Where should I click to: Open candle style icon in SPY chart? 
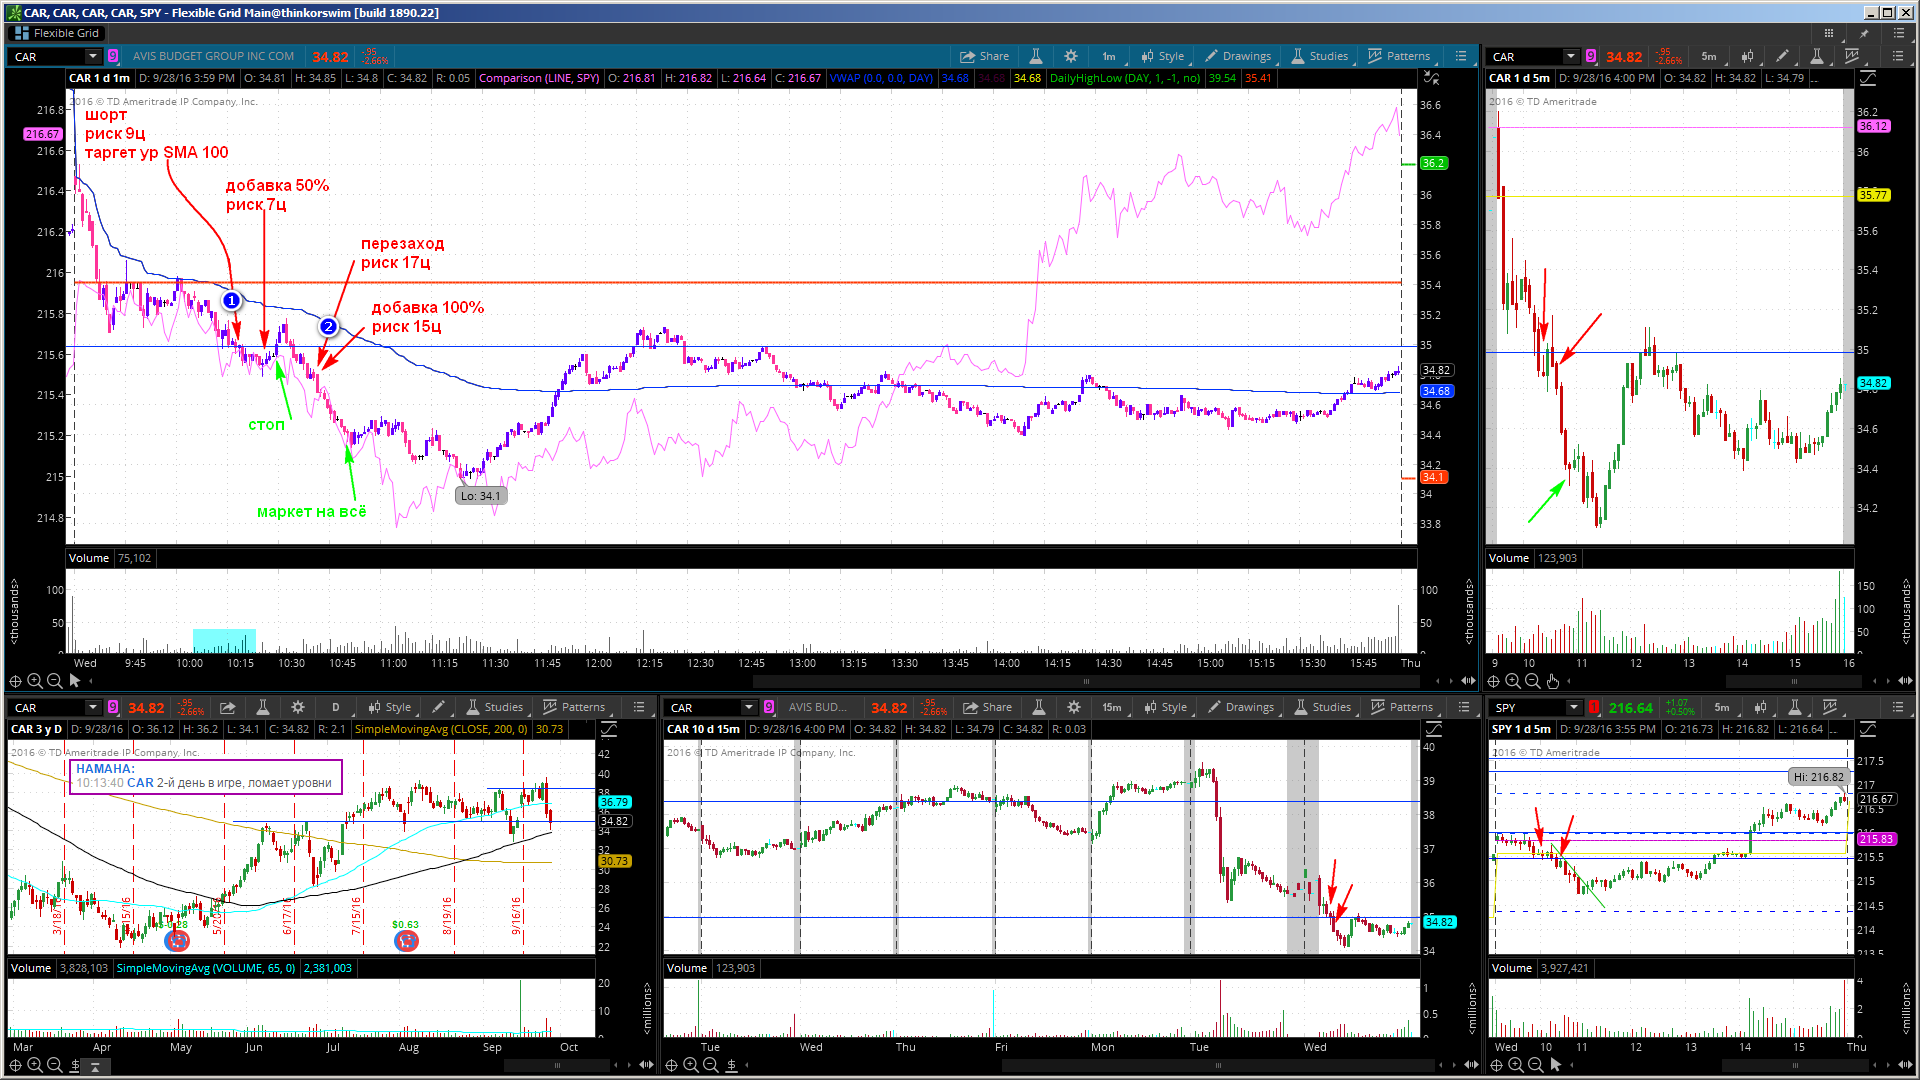(x=1760, y=708)
